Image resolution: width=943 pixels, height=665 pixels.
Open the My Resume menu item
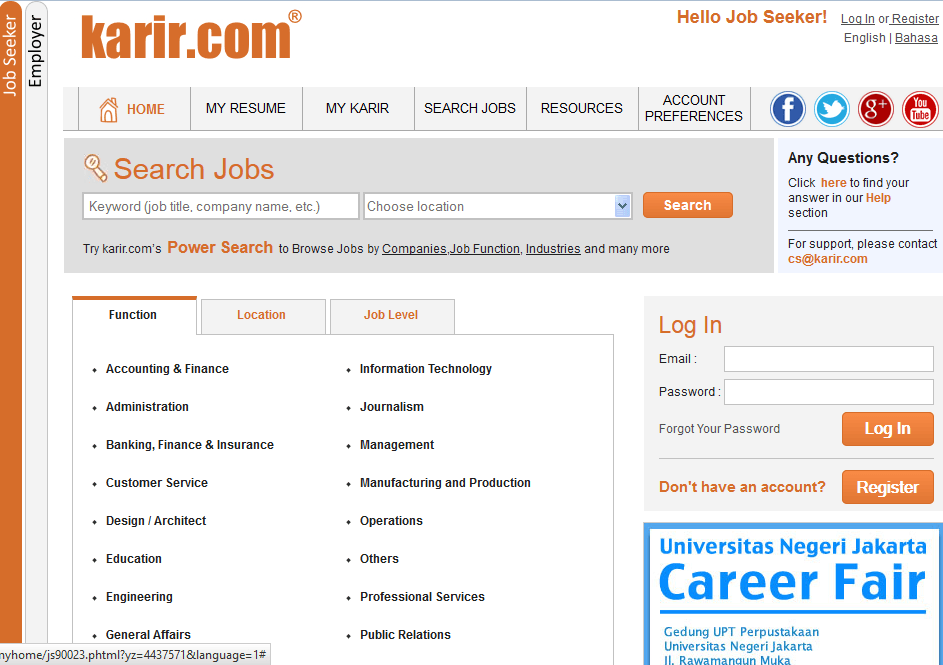[246, 109]
